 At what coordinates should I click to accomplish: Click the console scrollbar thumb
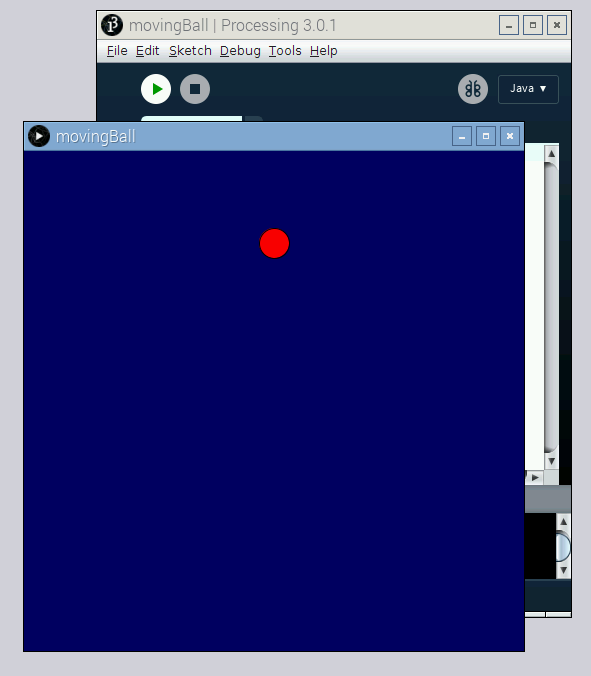point(563,546)
